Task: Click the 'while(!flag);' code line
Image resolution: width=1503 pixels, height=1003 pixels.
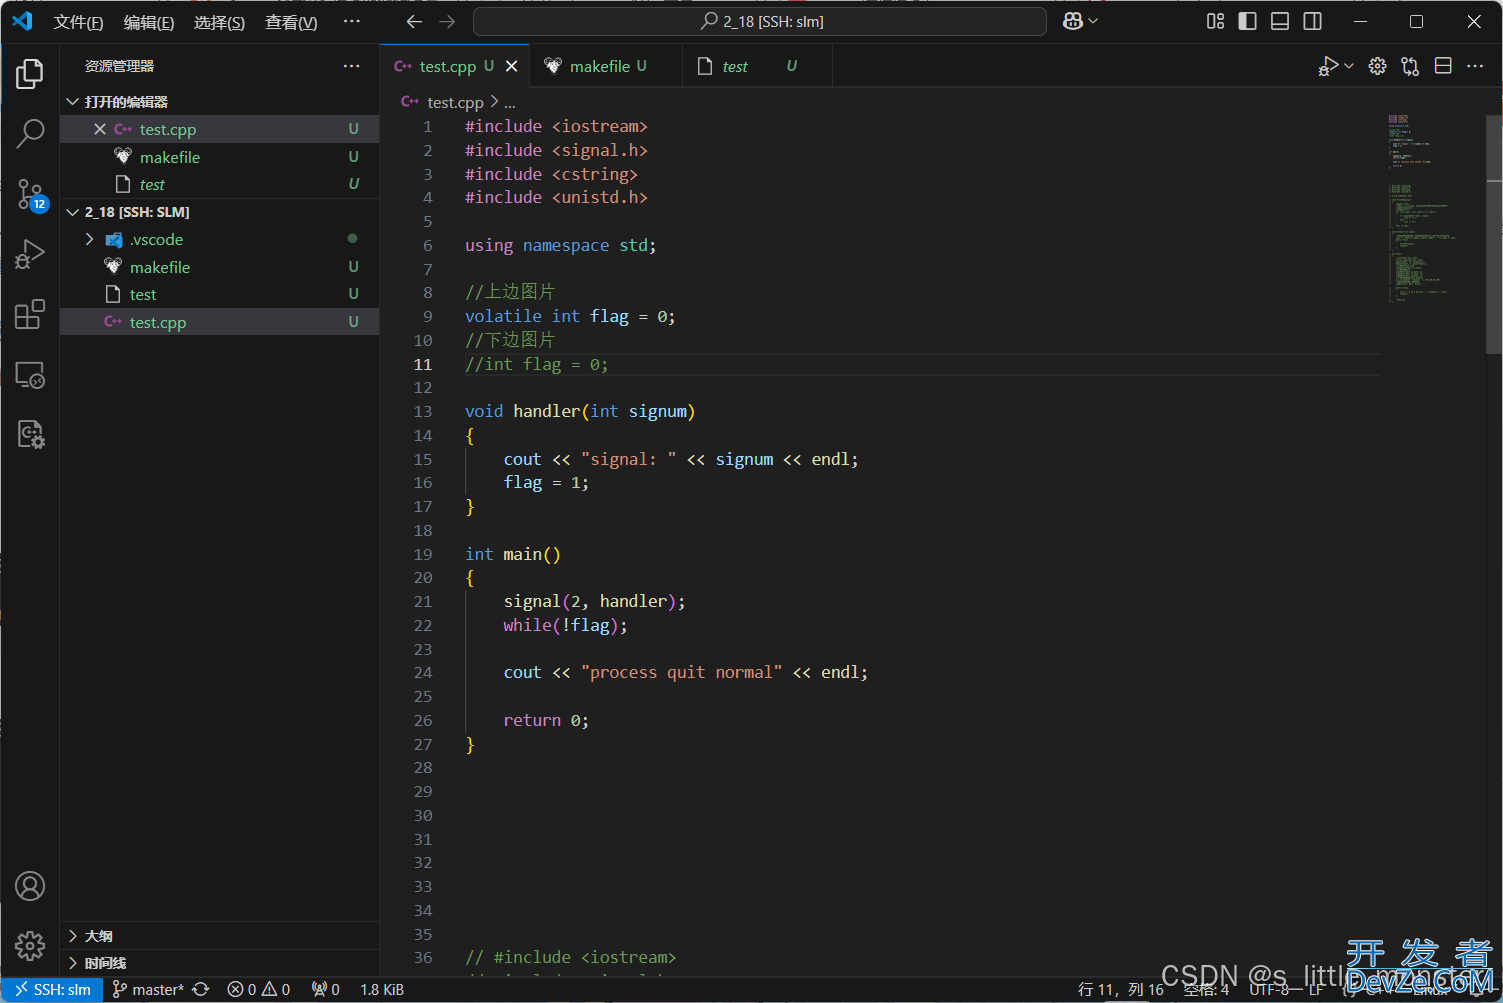Action: point(565,625)
